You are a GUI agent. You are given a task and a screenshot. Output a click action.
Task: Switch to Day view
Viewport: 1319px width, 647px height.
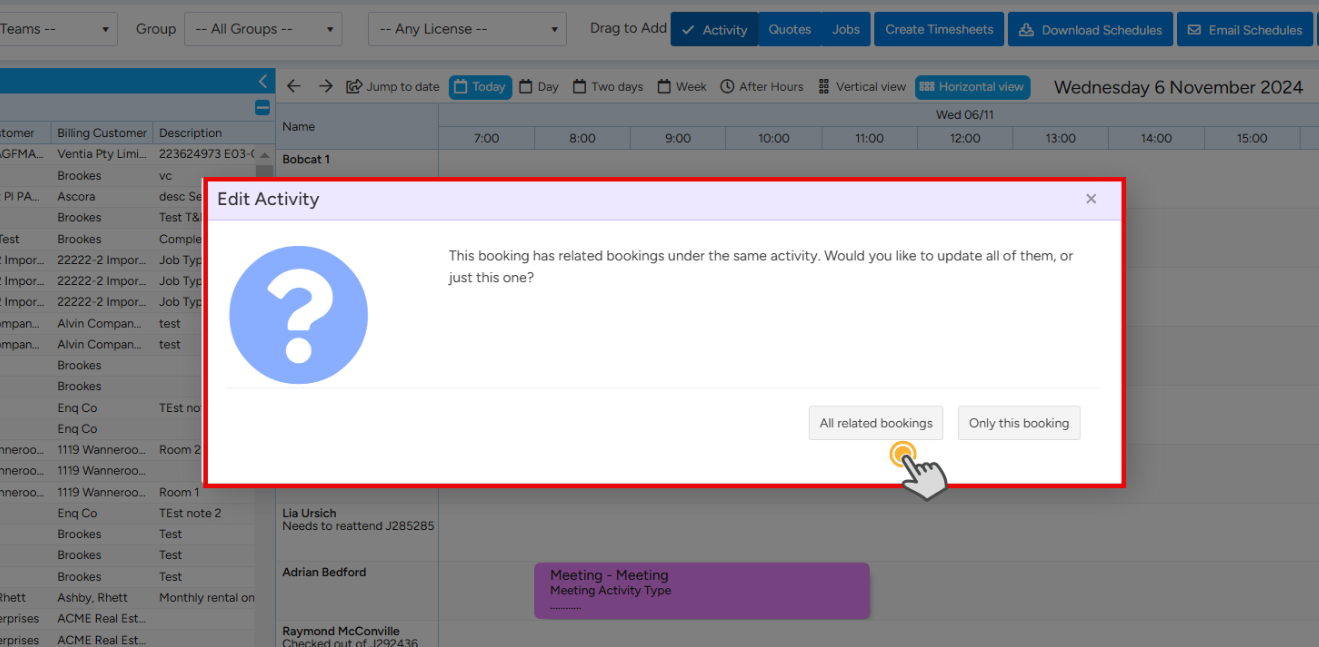coord(538,87)
